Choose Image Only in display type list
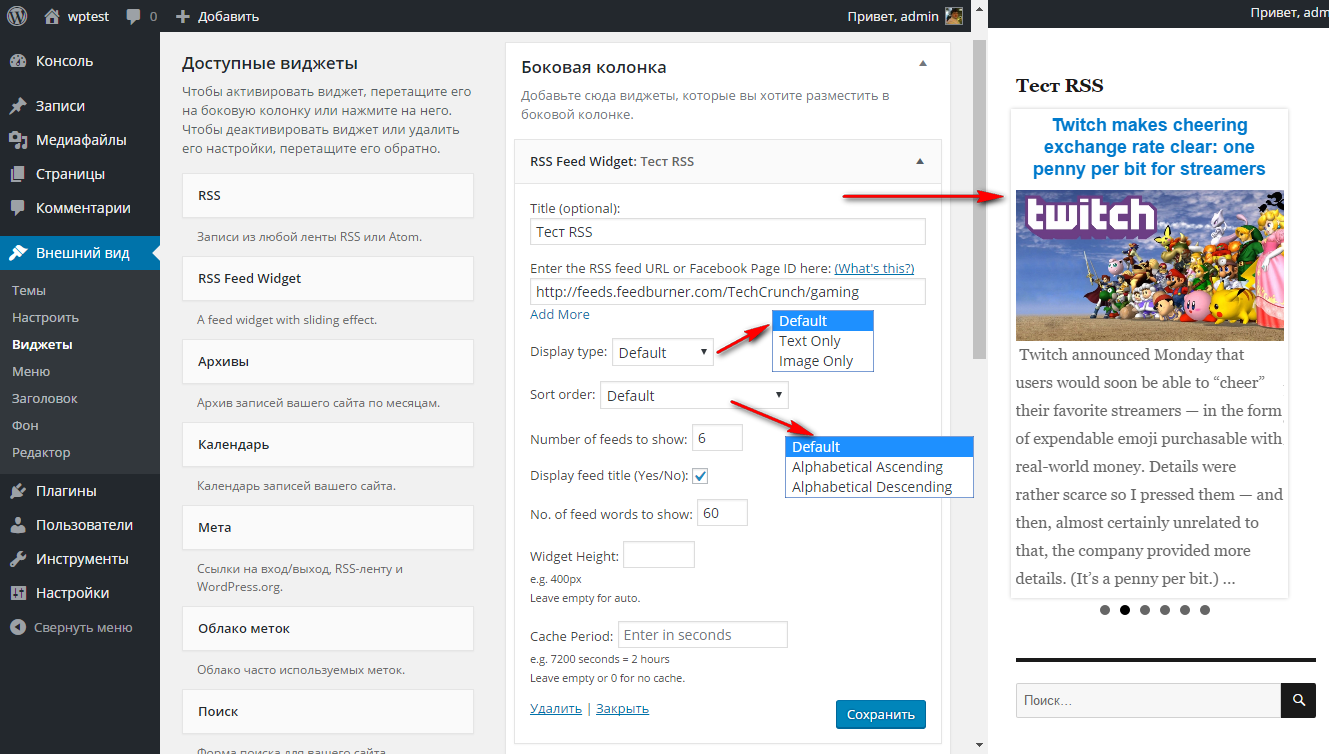 tap(823, 361)
